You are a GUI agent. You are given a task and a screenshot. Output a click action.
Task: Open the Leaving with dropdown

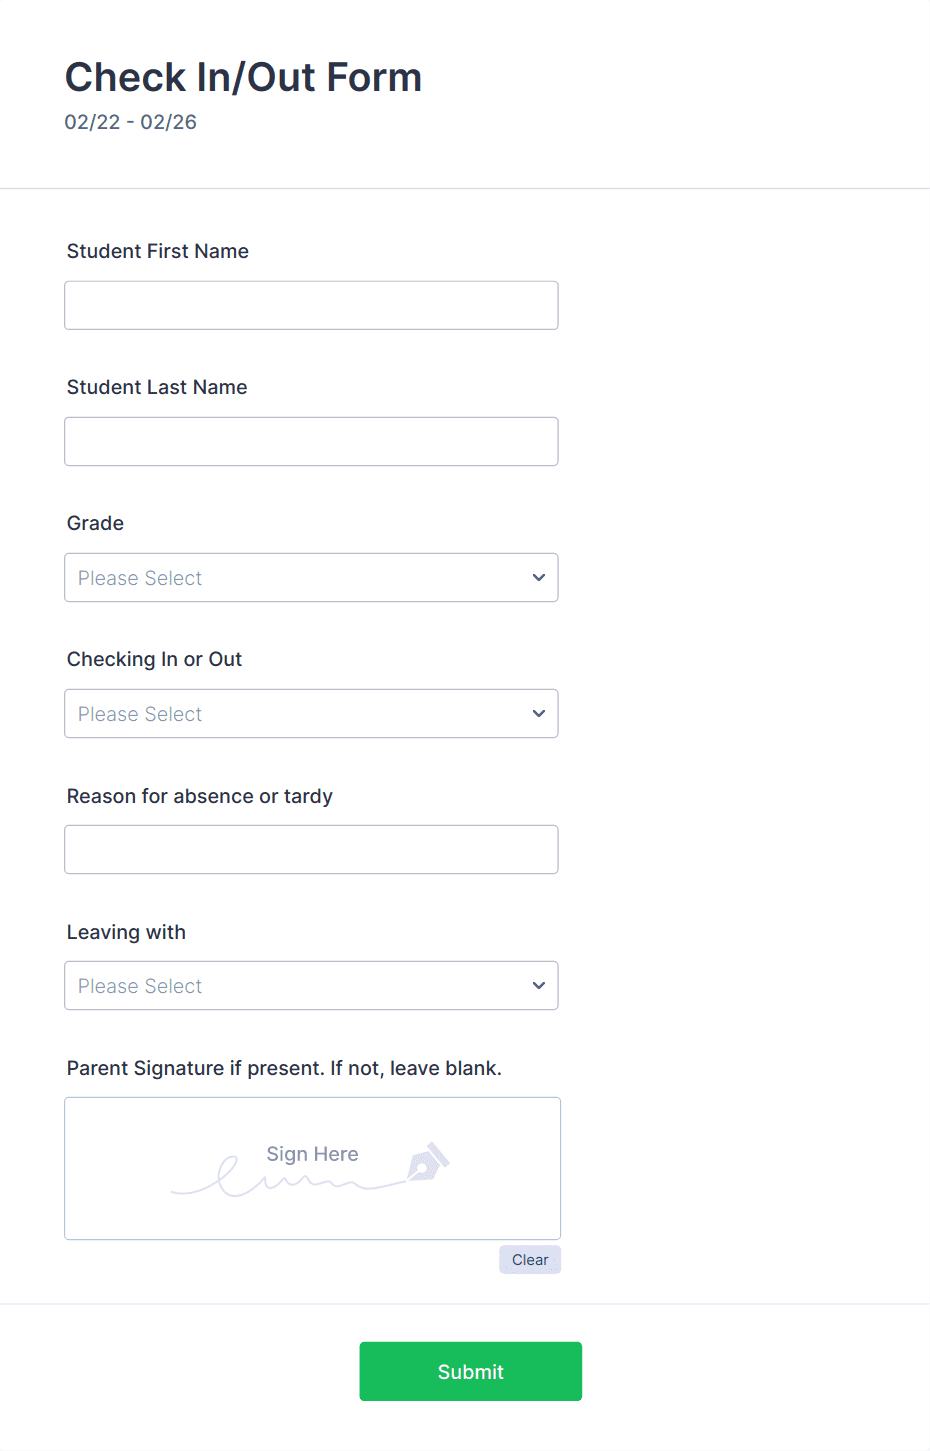coord(311,985)
